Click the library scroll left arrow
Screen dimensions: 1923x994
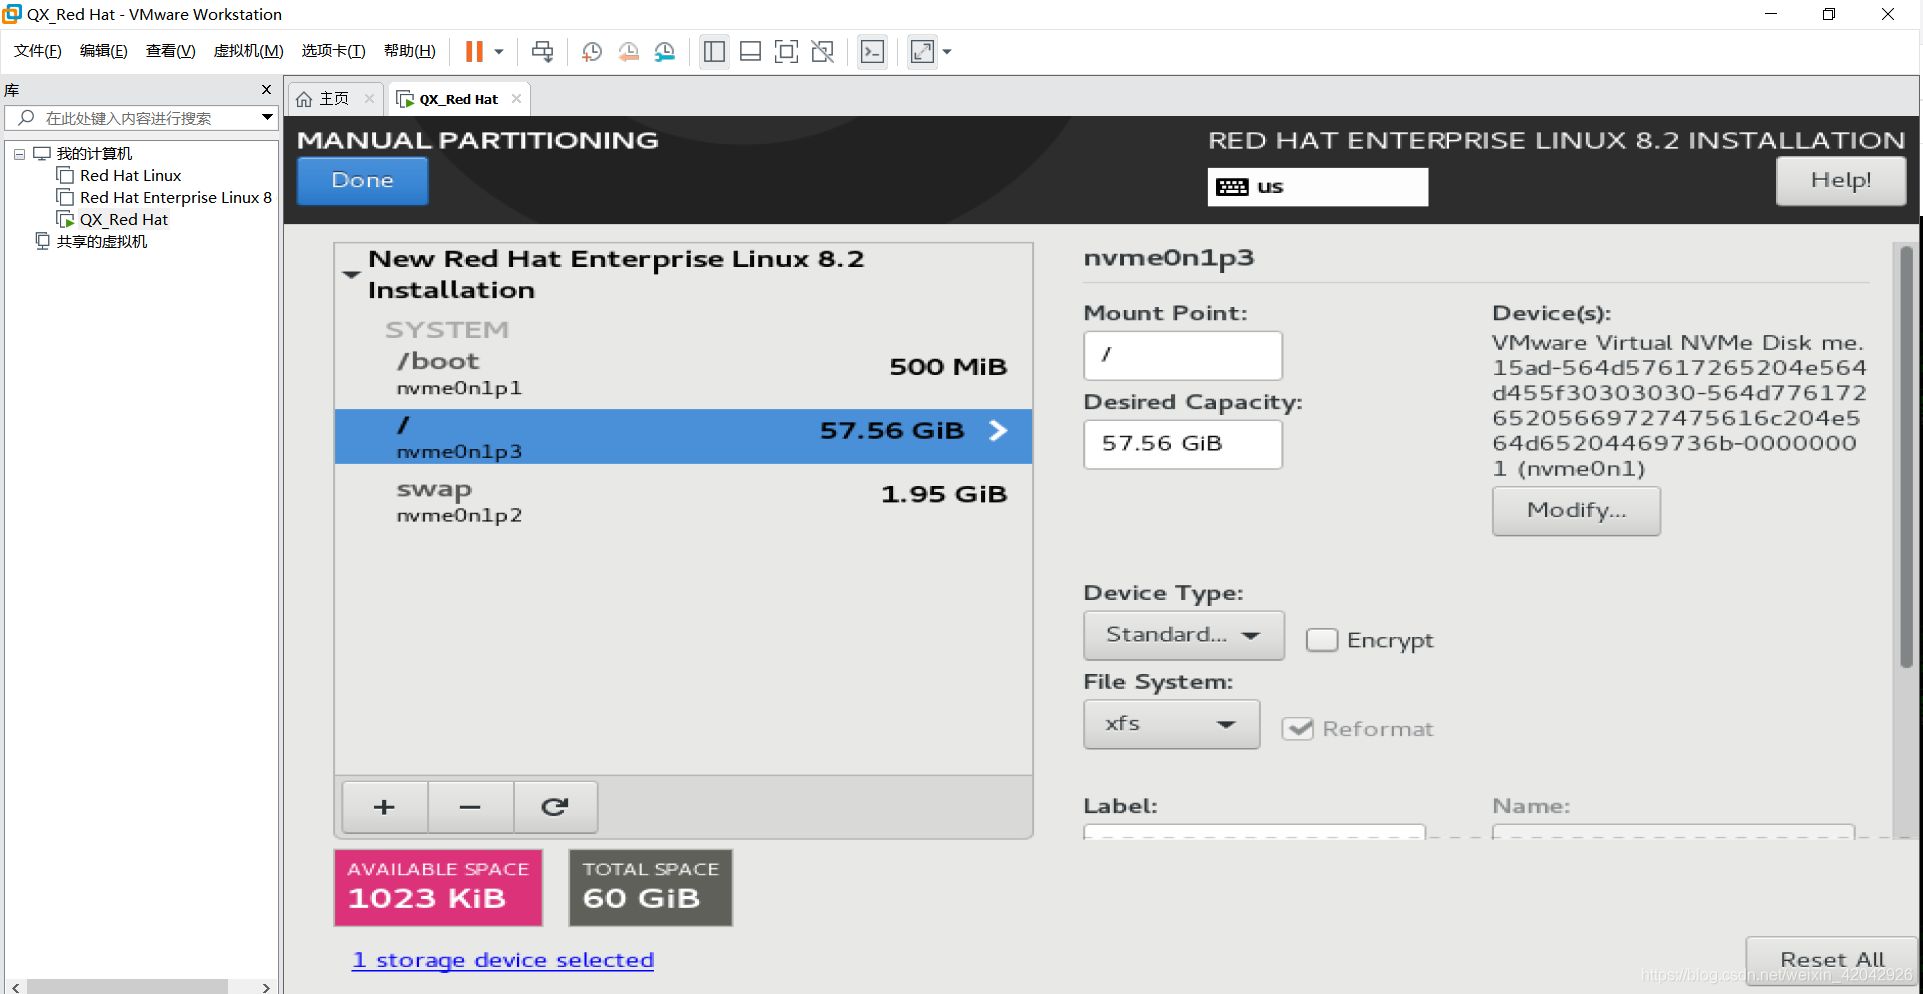(15, 987)
